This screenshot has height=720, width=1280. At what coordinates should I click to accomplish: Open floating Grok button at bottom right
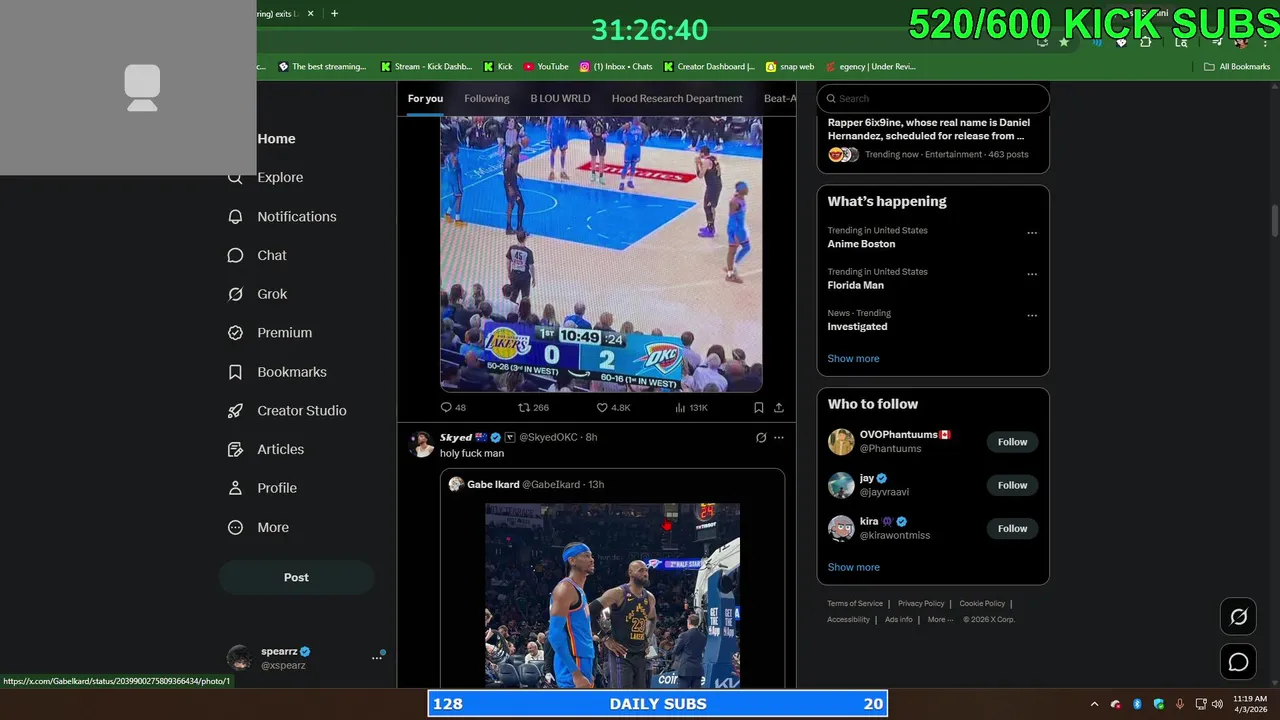pyautogui.click(x=1238, y=617)
